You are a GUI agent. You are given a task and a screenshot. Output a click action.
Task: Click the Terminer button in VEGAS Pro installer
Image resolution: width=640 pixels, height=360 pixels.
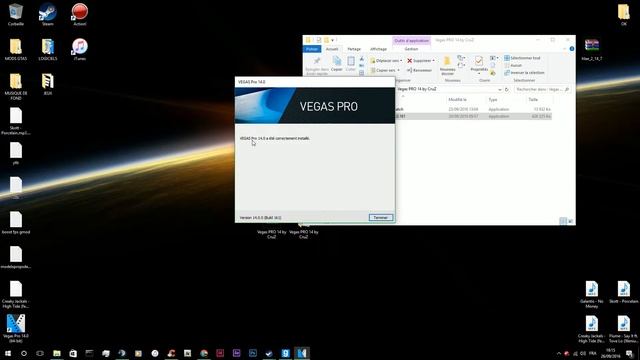click(x=381, y=218)
